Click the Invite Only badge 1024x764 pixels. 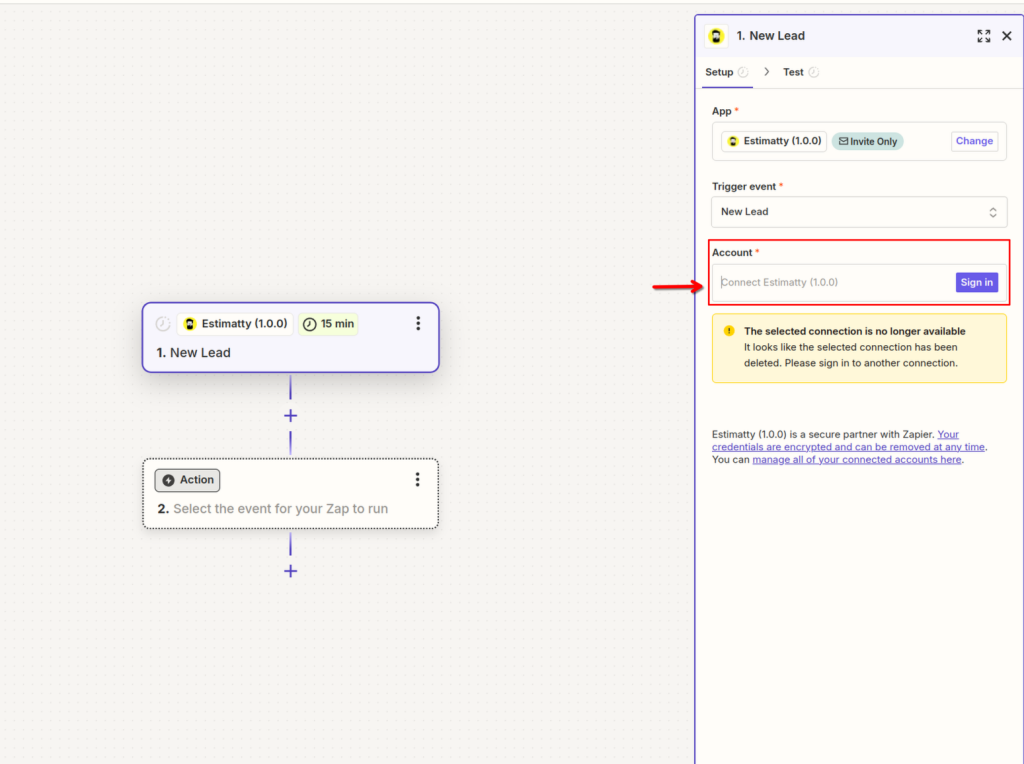coord(867,141)
